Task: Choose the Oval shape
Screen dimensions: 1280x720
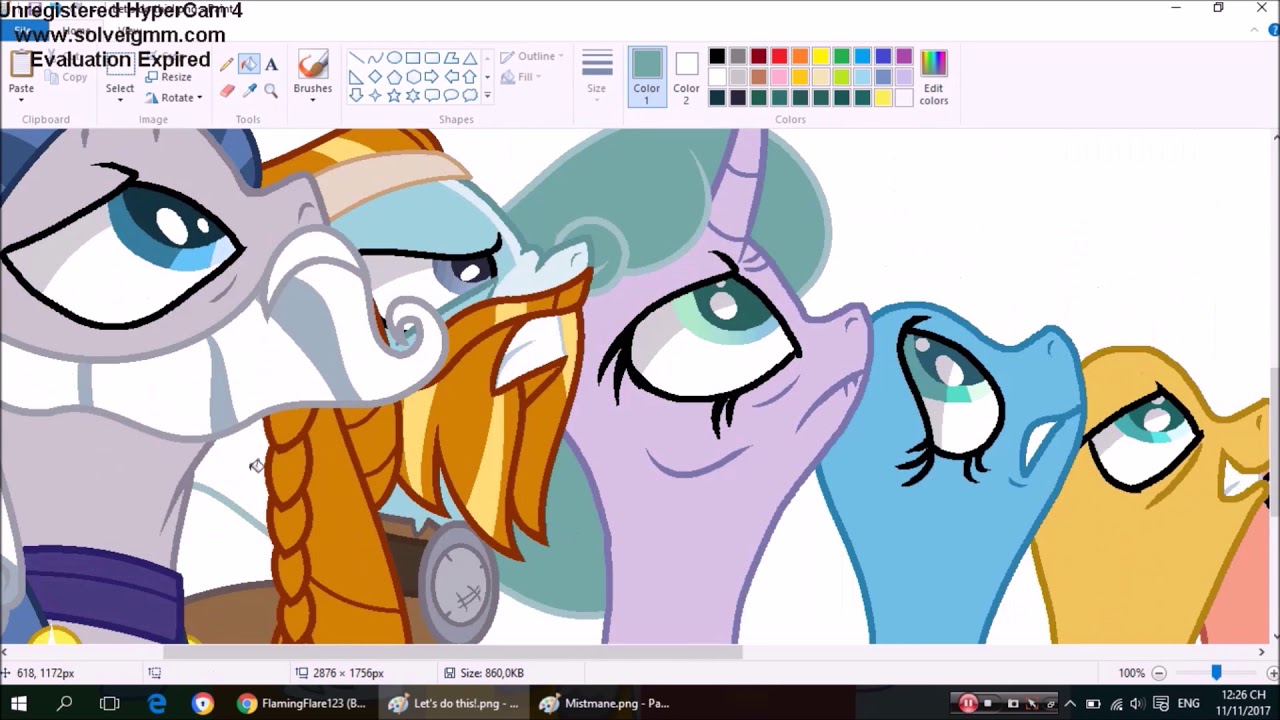Action: click(x=394, y=58)
